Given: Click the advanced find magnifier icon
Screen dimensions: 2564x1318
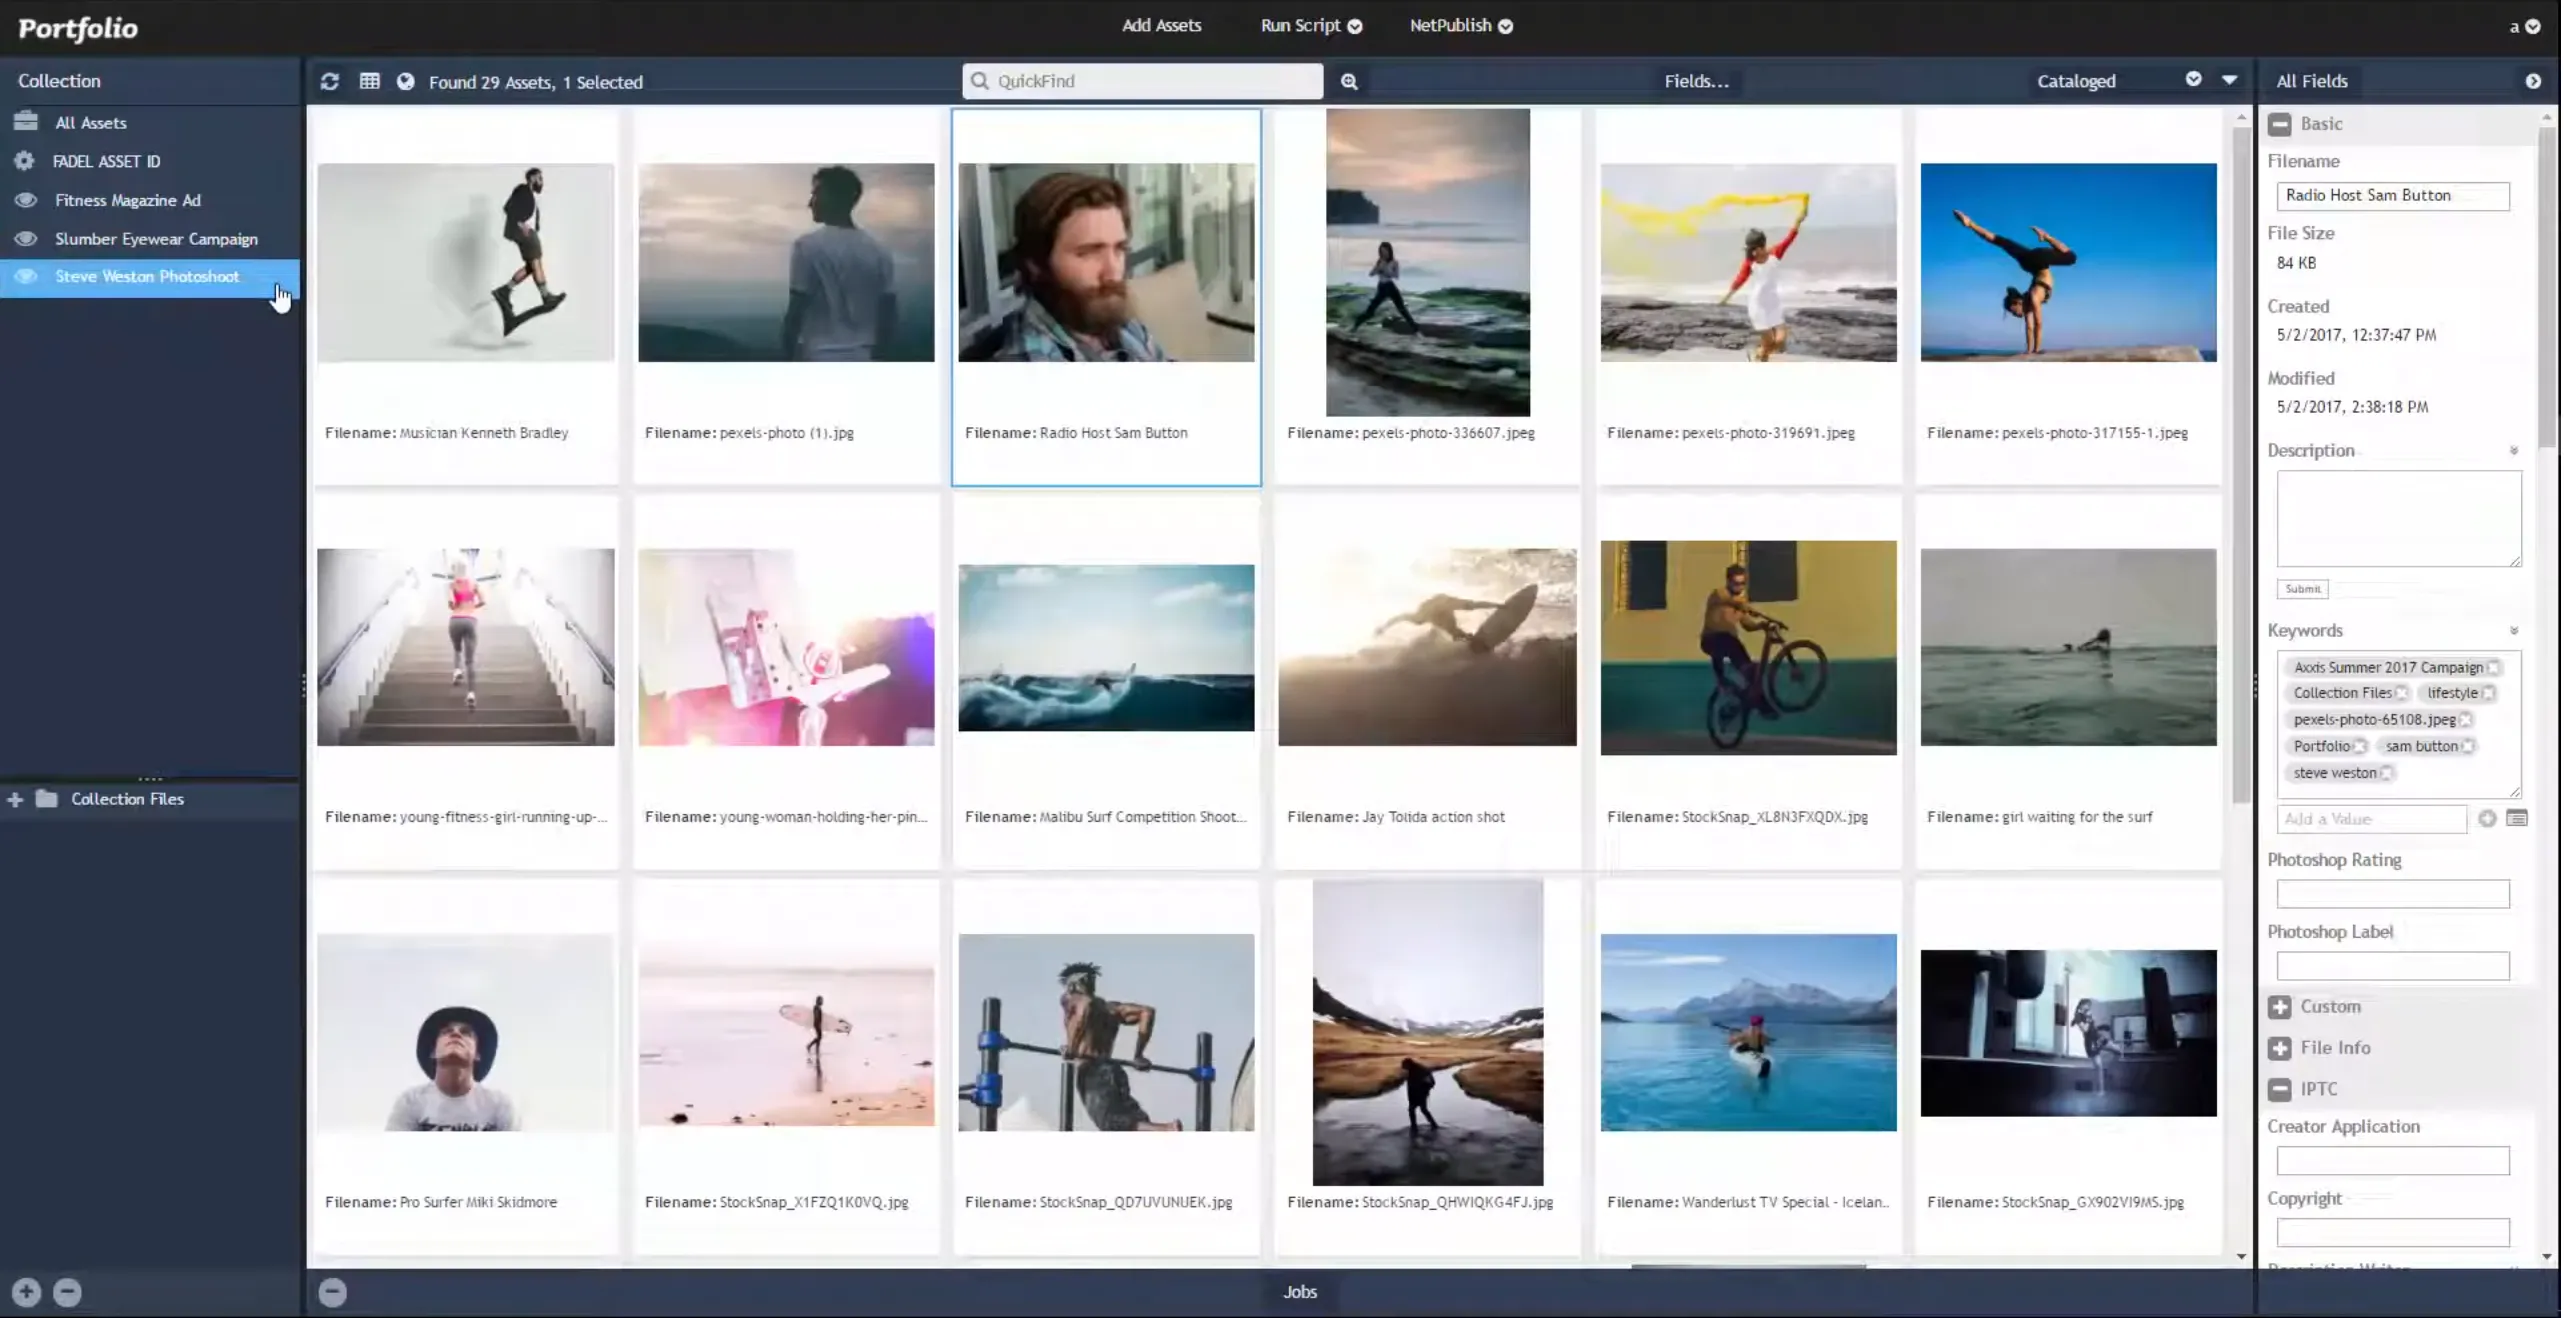Looking at the screenshot, I should [1349, 81].
